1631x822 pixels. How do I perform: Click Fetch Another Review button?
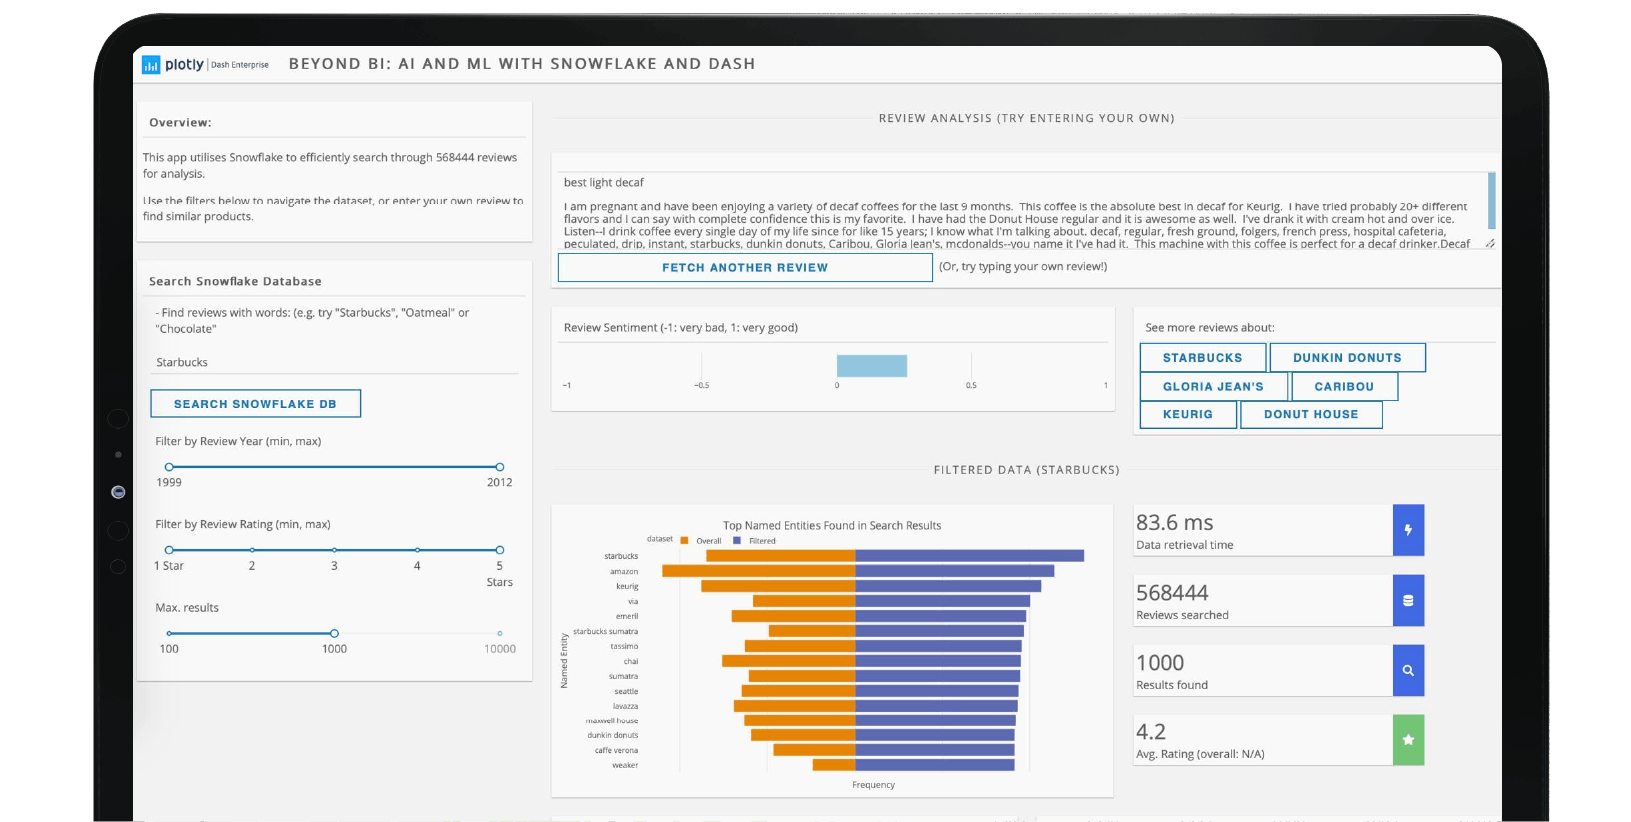click(745, 267)
